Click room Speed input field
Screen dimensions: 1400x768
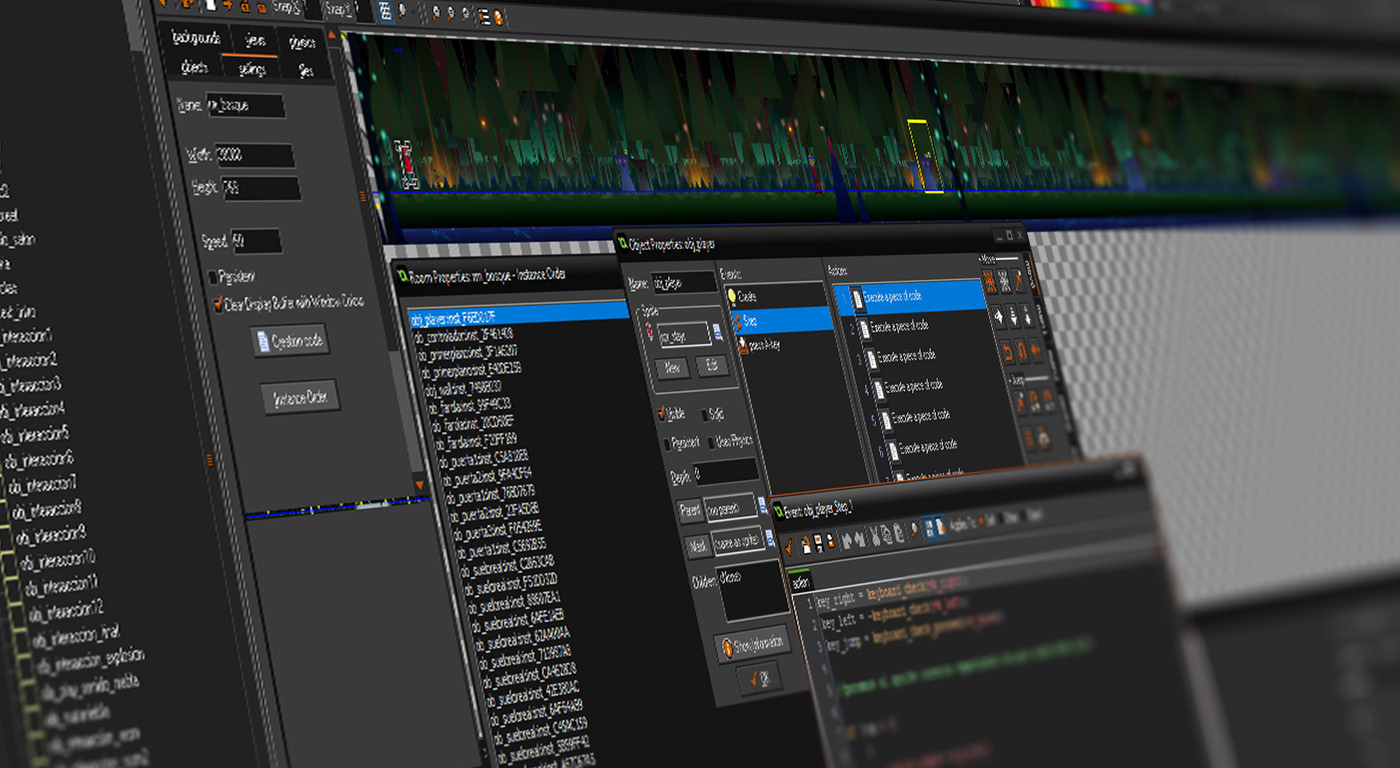coord(257,240)
